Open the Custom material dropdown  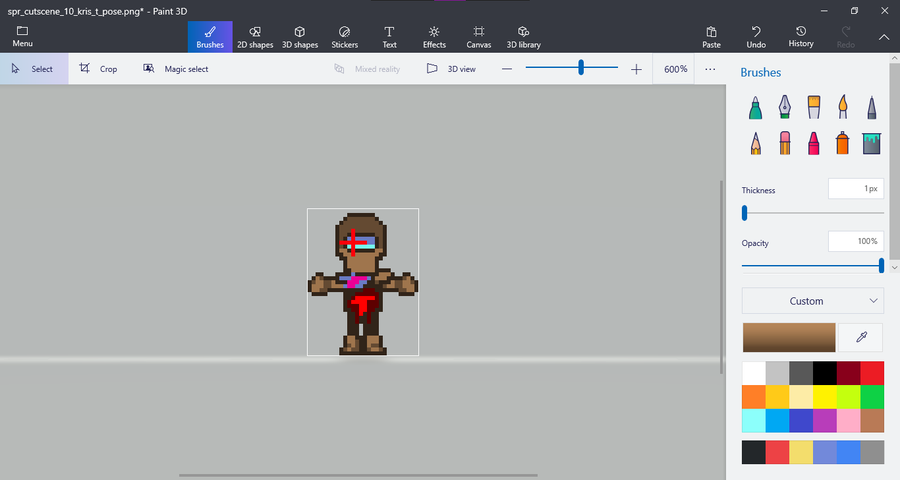[813, 301]
